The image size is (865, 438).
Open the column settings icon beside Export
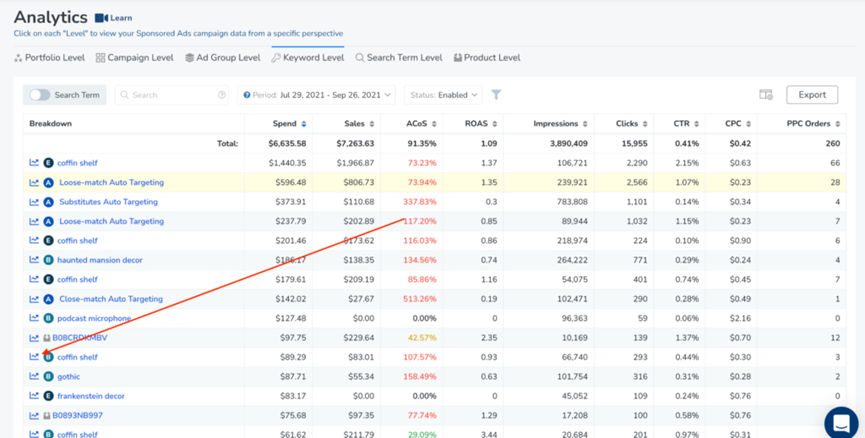766,95
